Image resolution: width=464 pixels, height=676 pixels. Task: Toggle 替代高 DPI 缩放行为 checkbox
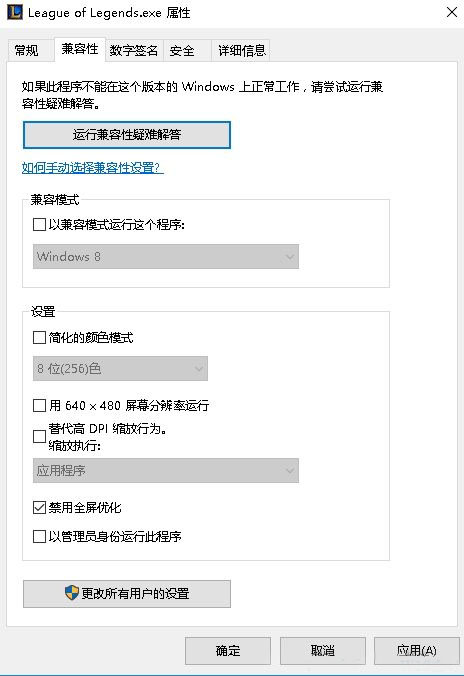pos(39,437)
